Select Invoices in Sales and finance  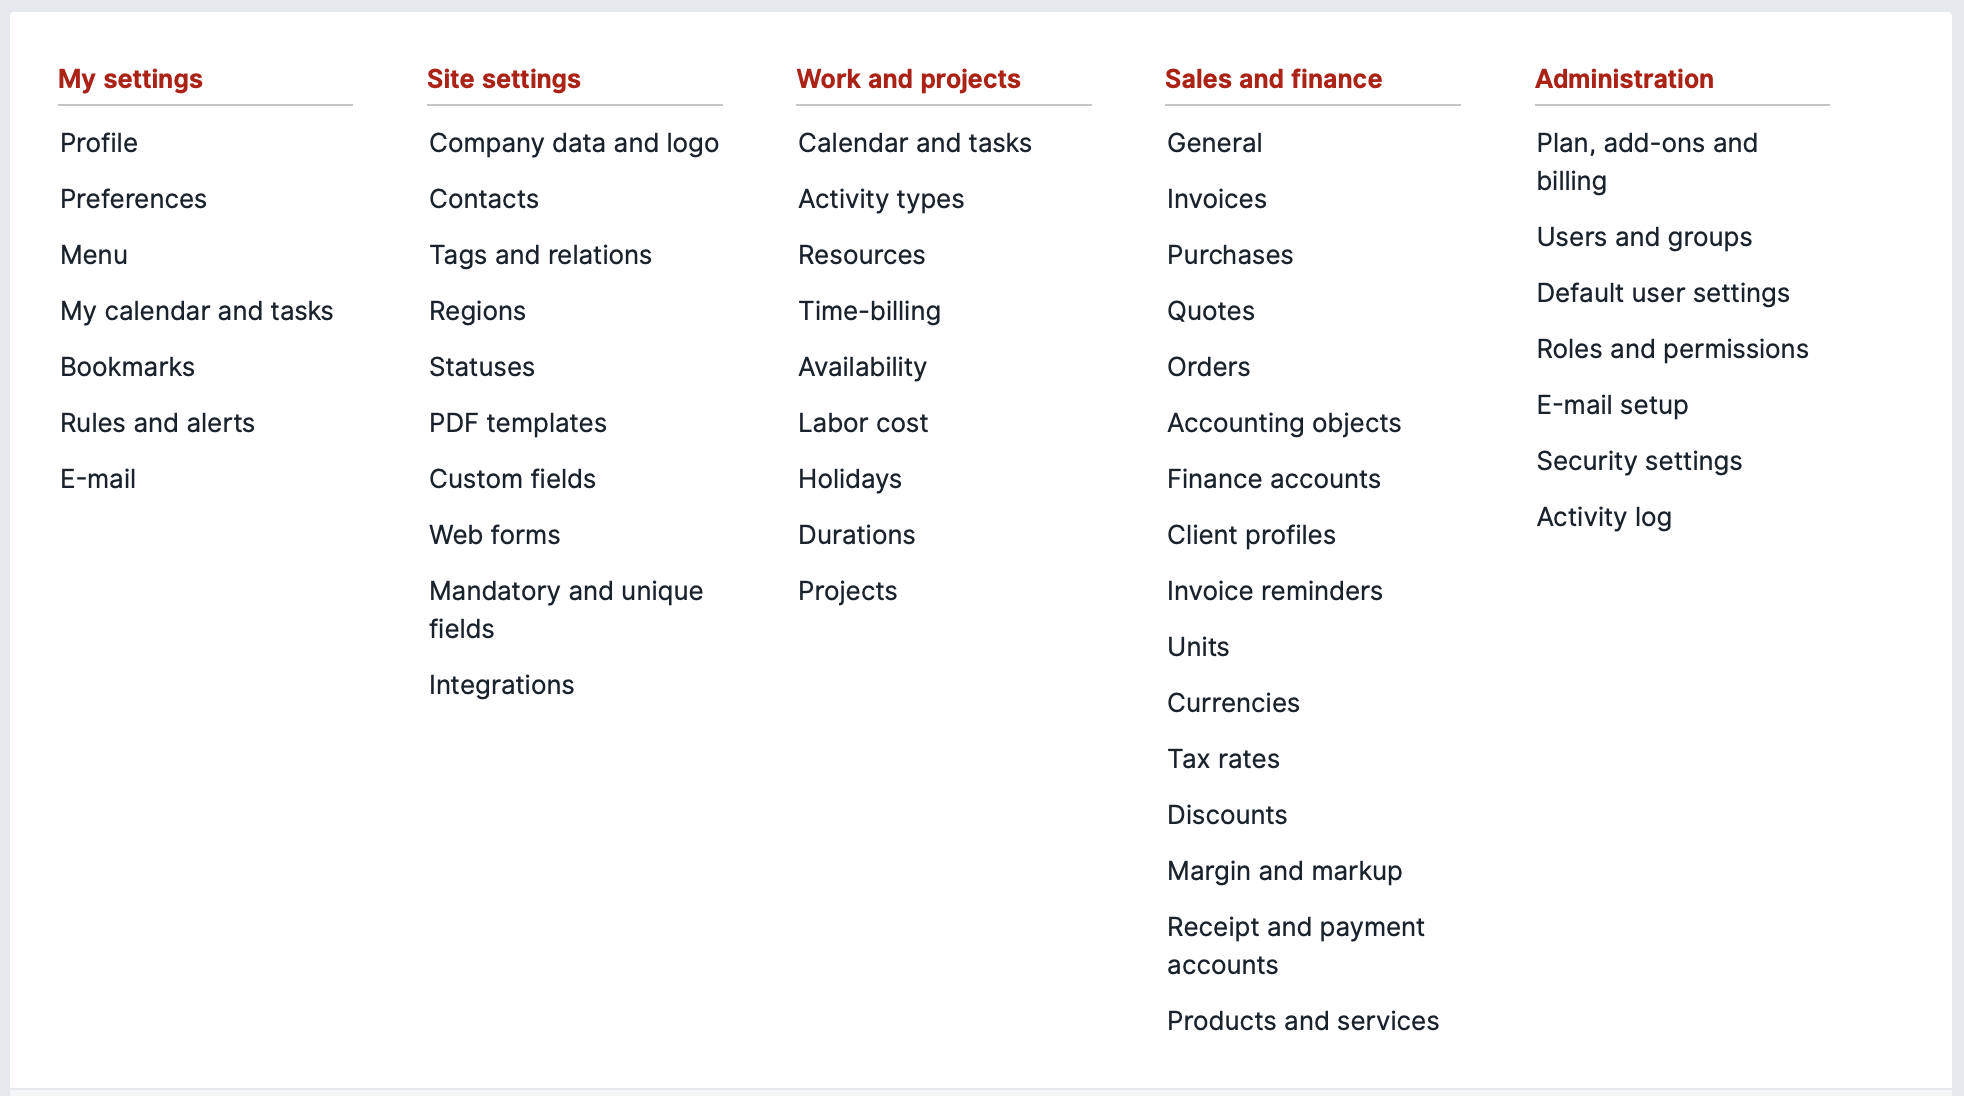click(1216, 199)
